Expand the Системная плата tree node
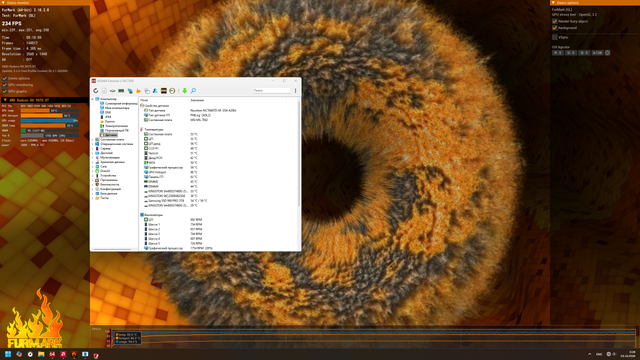Image resolution: width=640 pixels, height=360 pixels. tap(93, 140)
